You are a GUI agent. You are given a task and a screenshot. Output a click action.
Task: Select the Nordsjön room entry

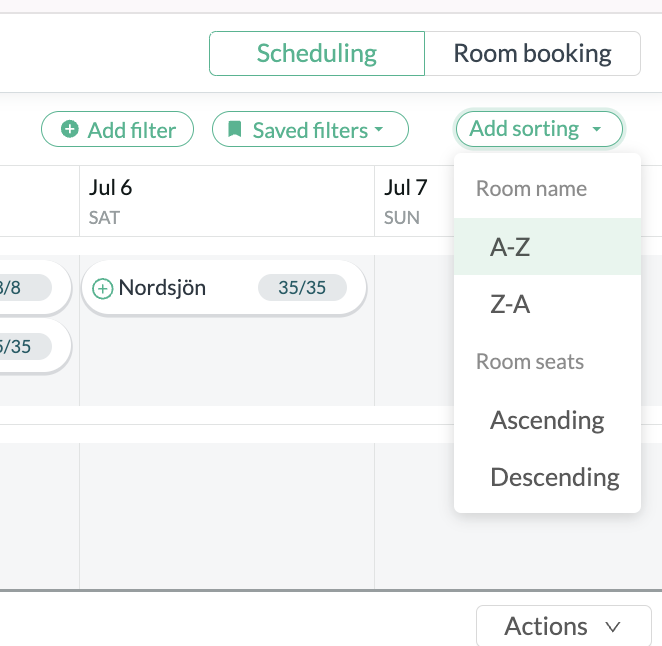point(224,288)
